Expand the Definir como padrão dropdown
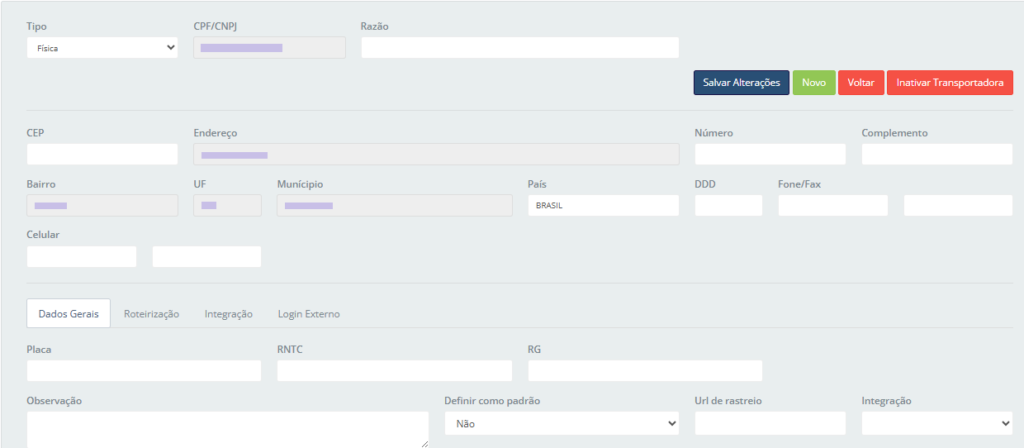 (x=561, y=424)
